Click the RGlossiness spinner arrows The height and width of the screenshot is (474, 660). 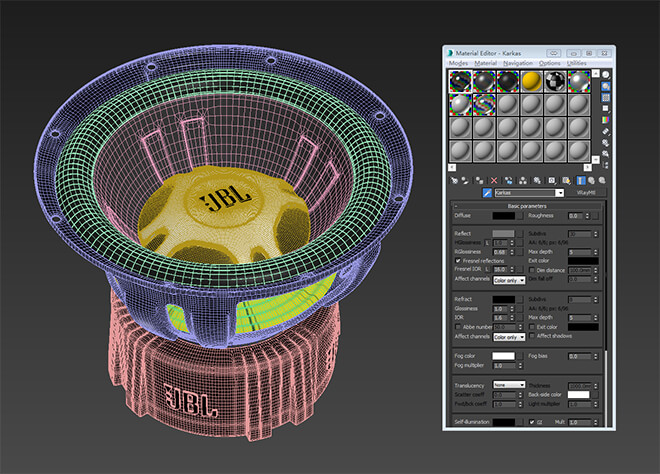pos(512,252)
